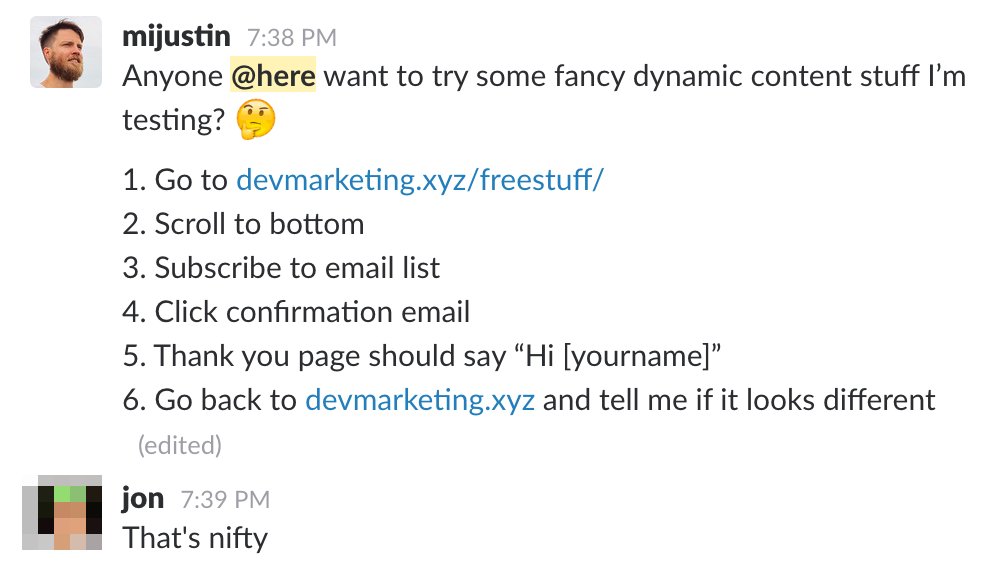
Task: Click the 7:39 PM message timestamp
Action: point(225,499)
